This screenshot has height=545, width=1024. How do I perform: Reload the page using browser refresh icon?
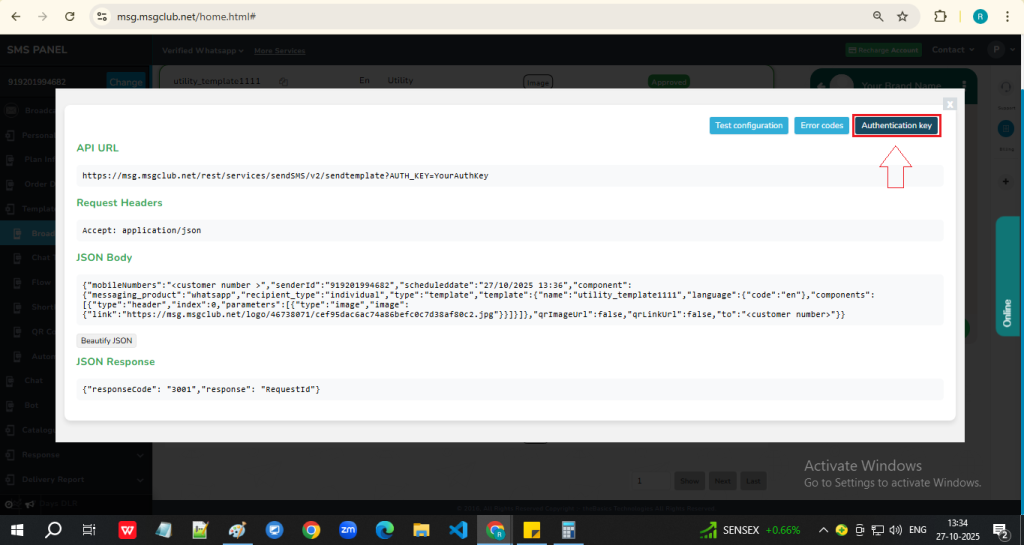click(x=69, y=17)
